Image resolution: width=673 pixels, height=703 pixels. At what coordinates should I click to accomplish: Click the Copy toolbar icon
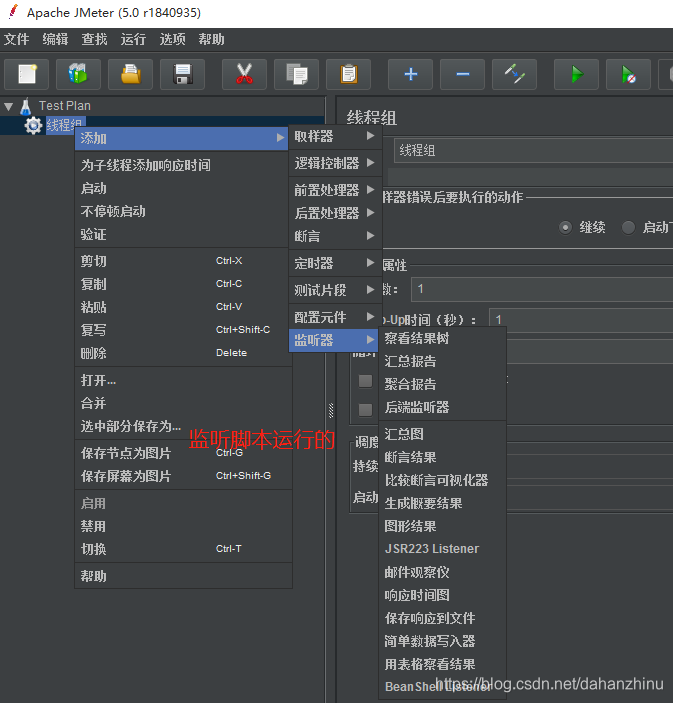click(x=296, y=74)
